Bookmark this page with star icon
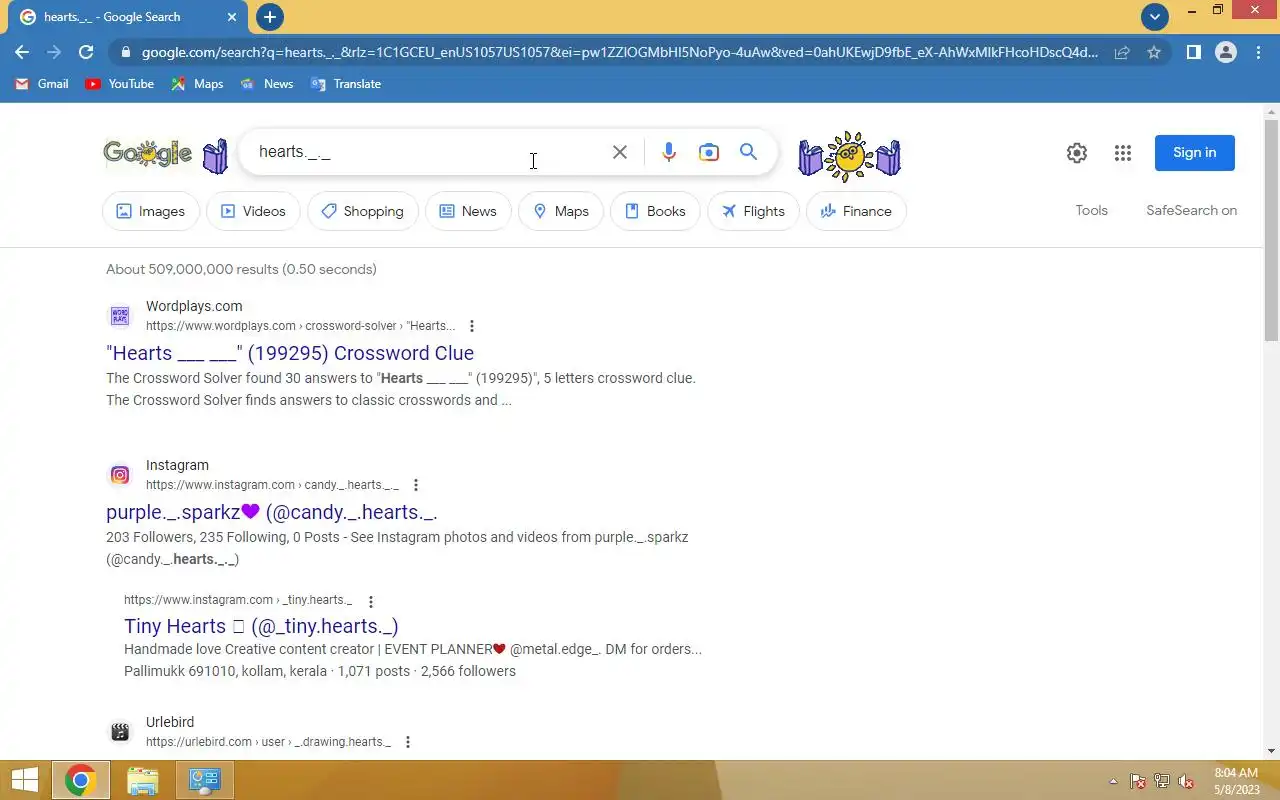 (x=1154, y=52)
